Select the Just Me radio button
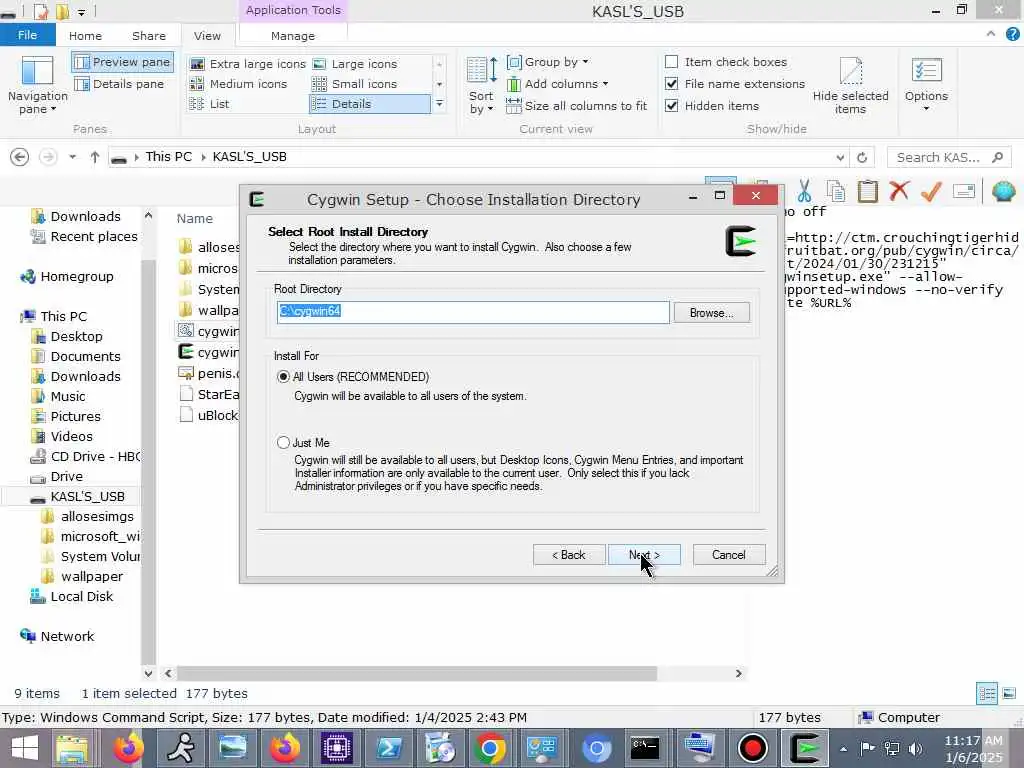 point(283,443)
